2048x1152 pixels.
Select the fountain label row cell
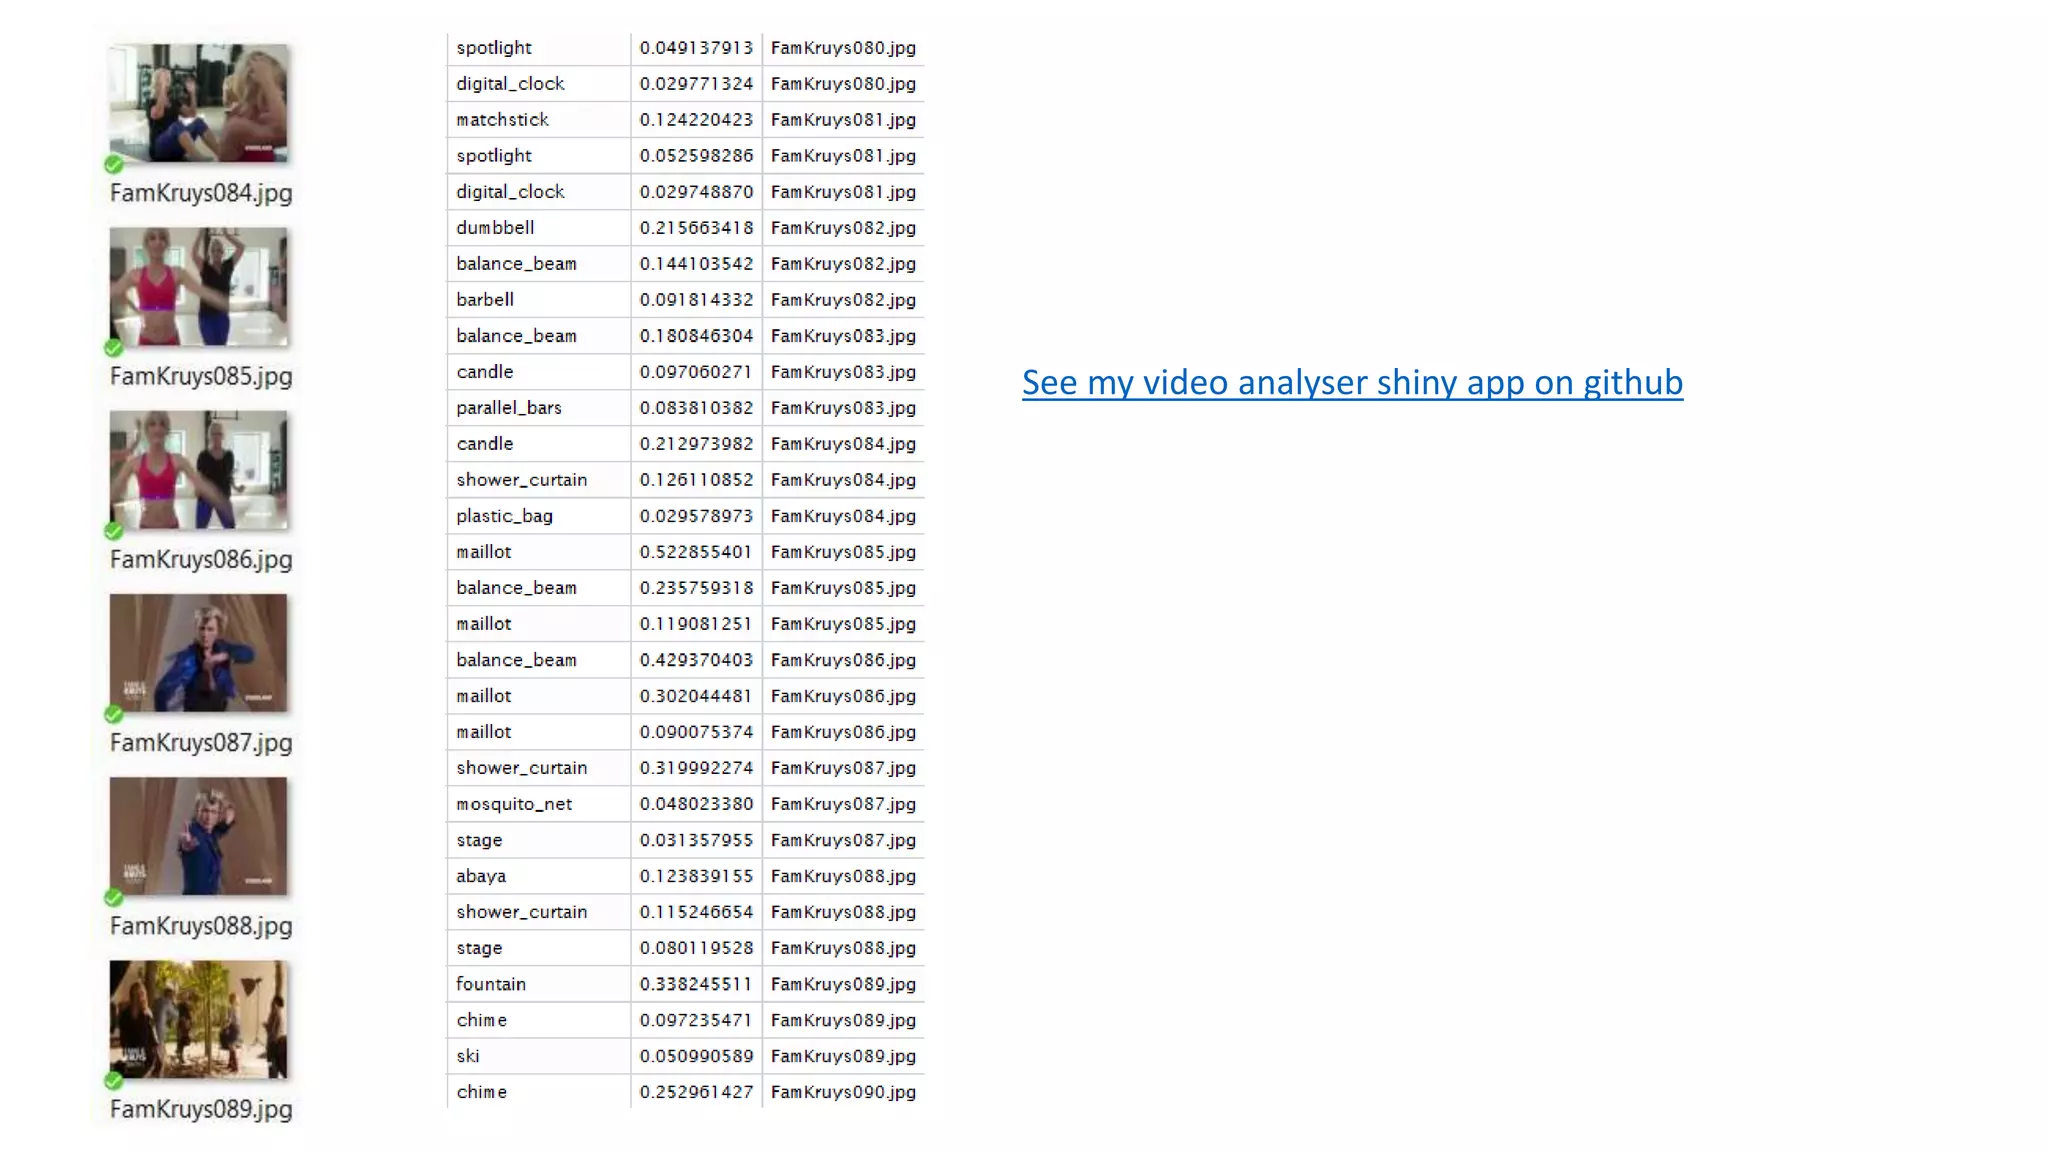[x=491, y=984]
